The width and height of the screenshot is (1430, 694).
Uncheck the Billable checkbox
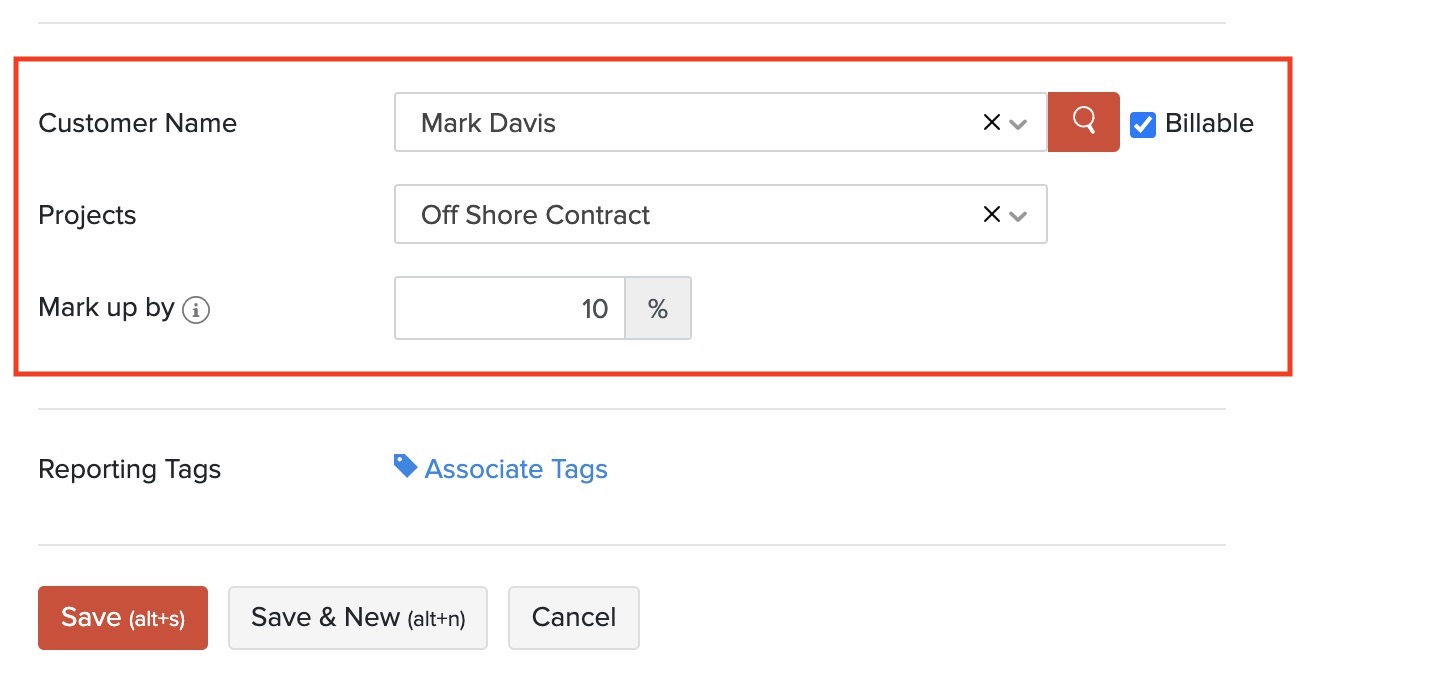(x=1143, y=124)
